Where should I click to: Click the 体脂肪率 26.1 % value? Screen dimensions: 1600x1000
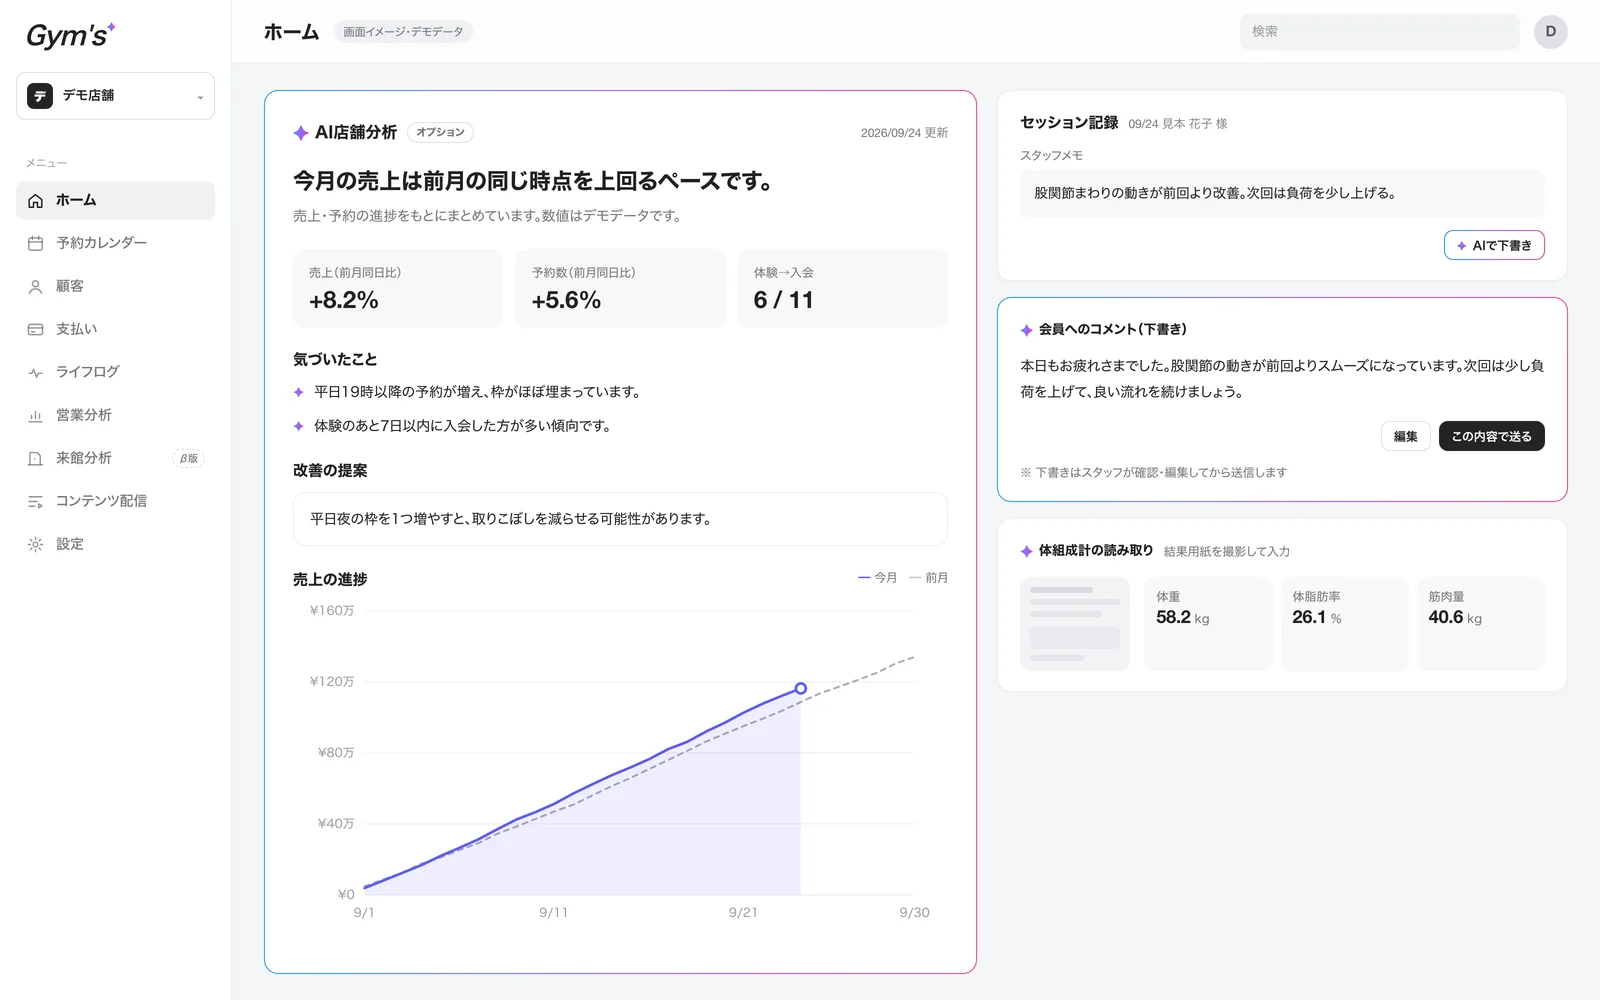1317,618
